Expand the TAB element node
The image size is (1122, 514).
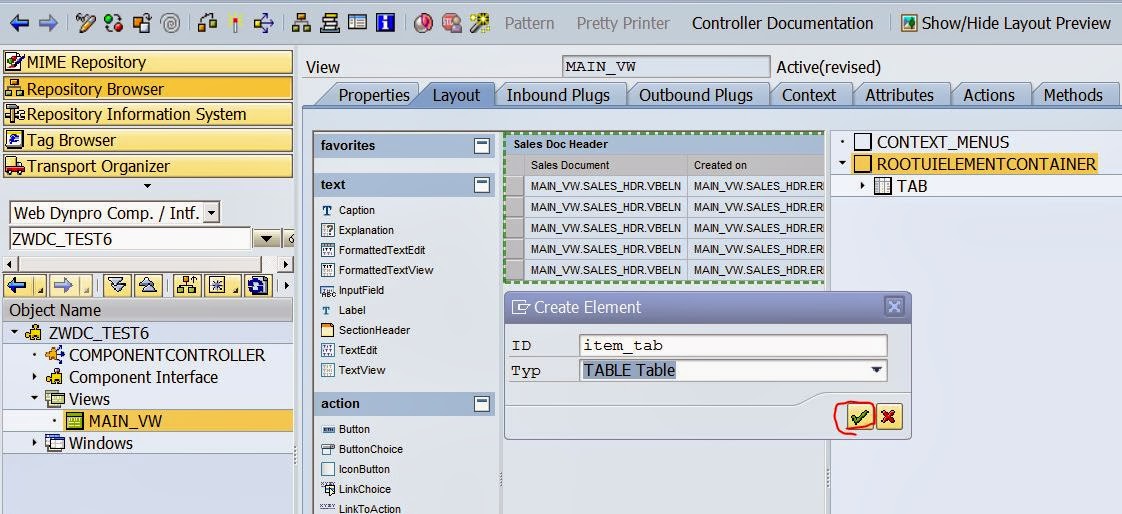point(862,186)
